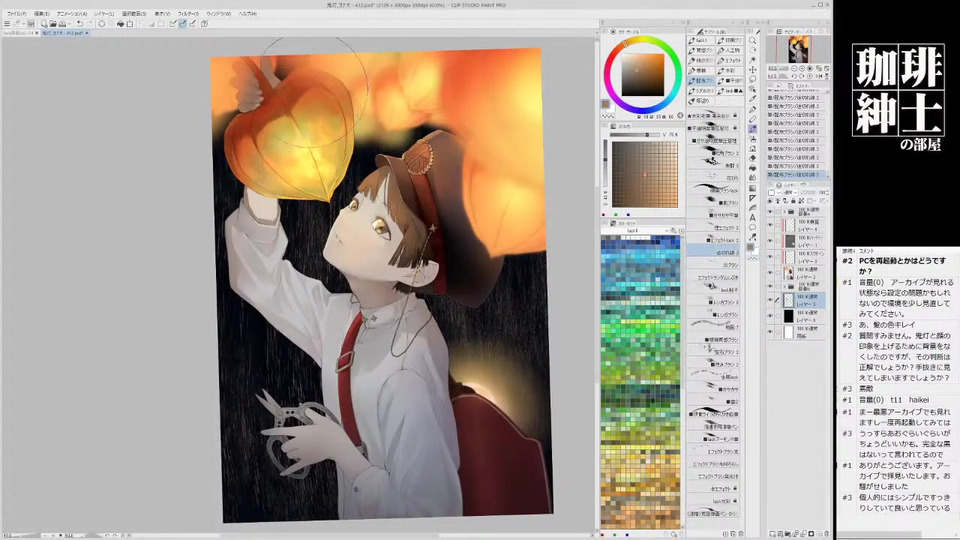Open the フィルター(I) menu

coord(188,13)
